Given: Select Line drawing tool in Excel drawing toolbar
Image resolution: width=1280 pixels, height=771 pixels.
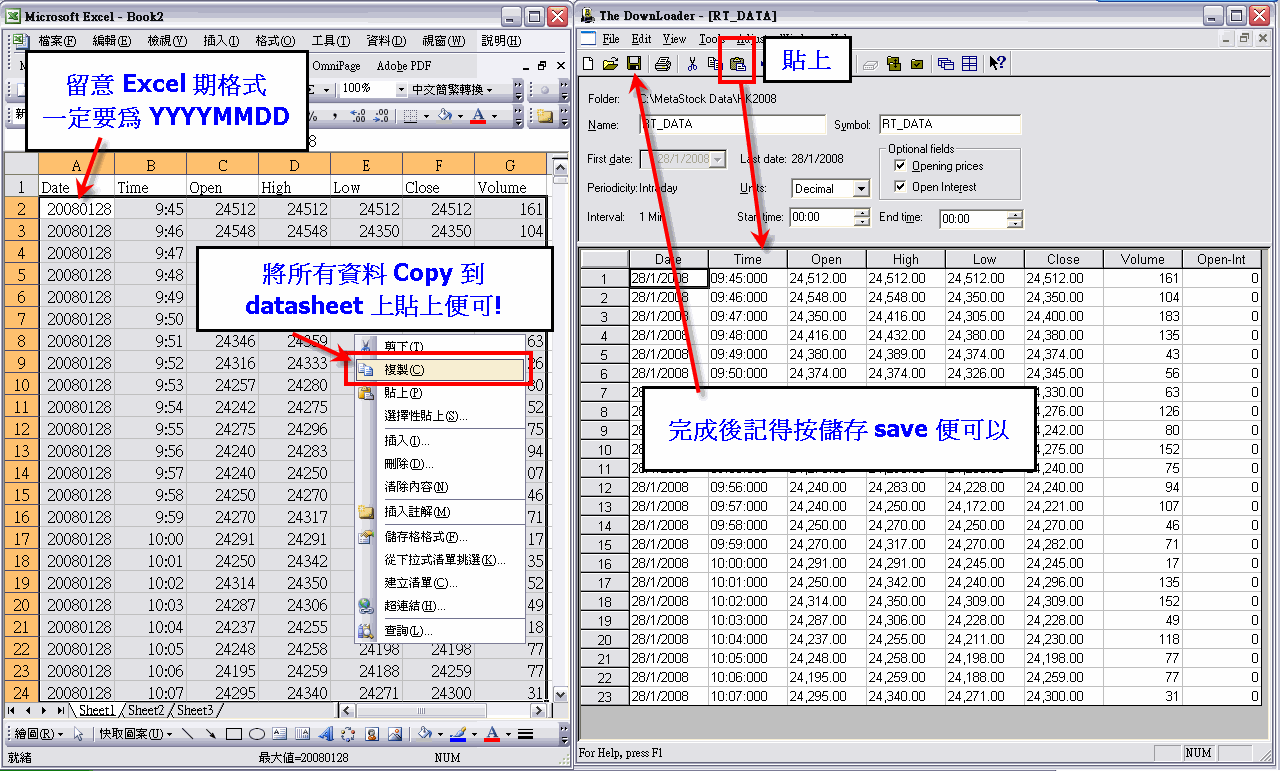Looking at the screenshot, I should point(187,734).
